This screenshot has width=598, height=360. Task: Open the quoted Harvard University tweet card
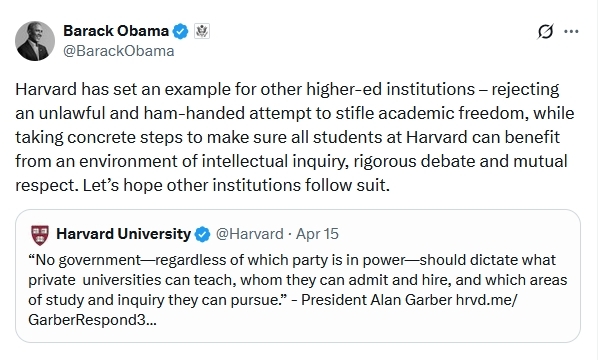tap(298, 276)
